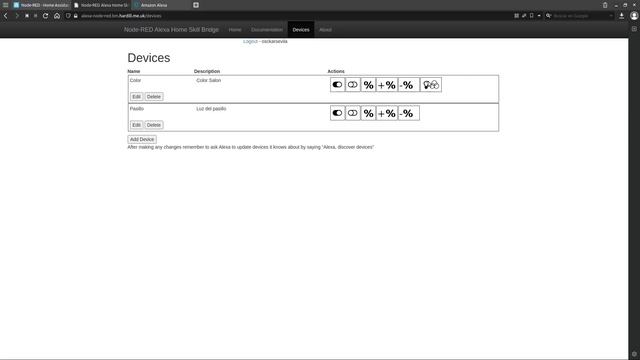
Task: Click the light bulb color icon for Color
Action: pos(431,85)
